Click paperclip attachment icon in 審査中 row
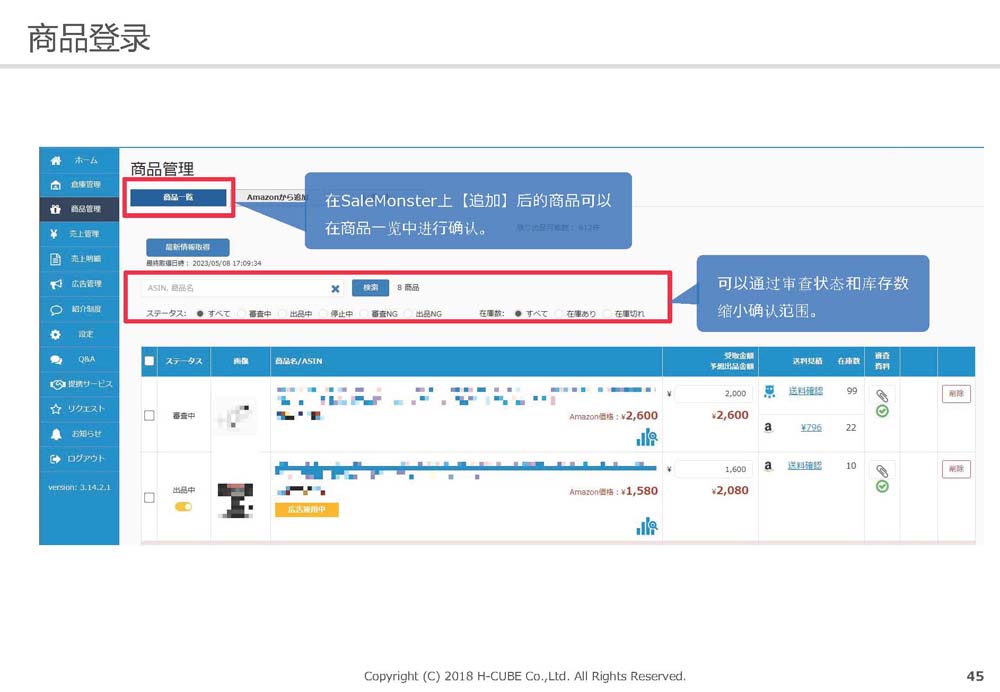 coord(882,395)
